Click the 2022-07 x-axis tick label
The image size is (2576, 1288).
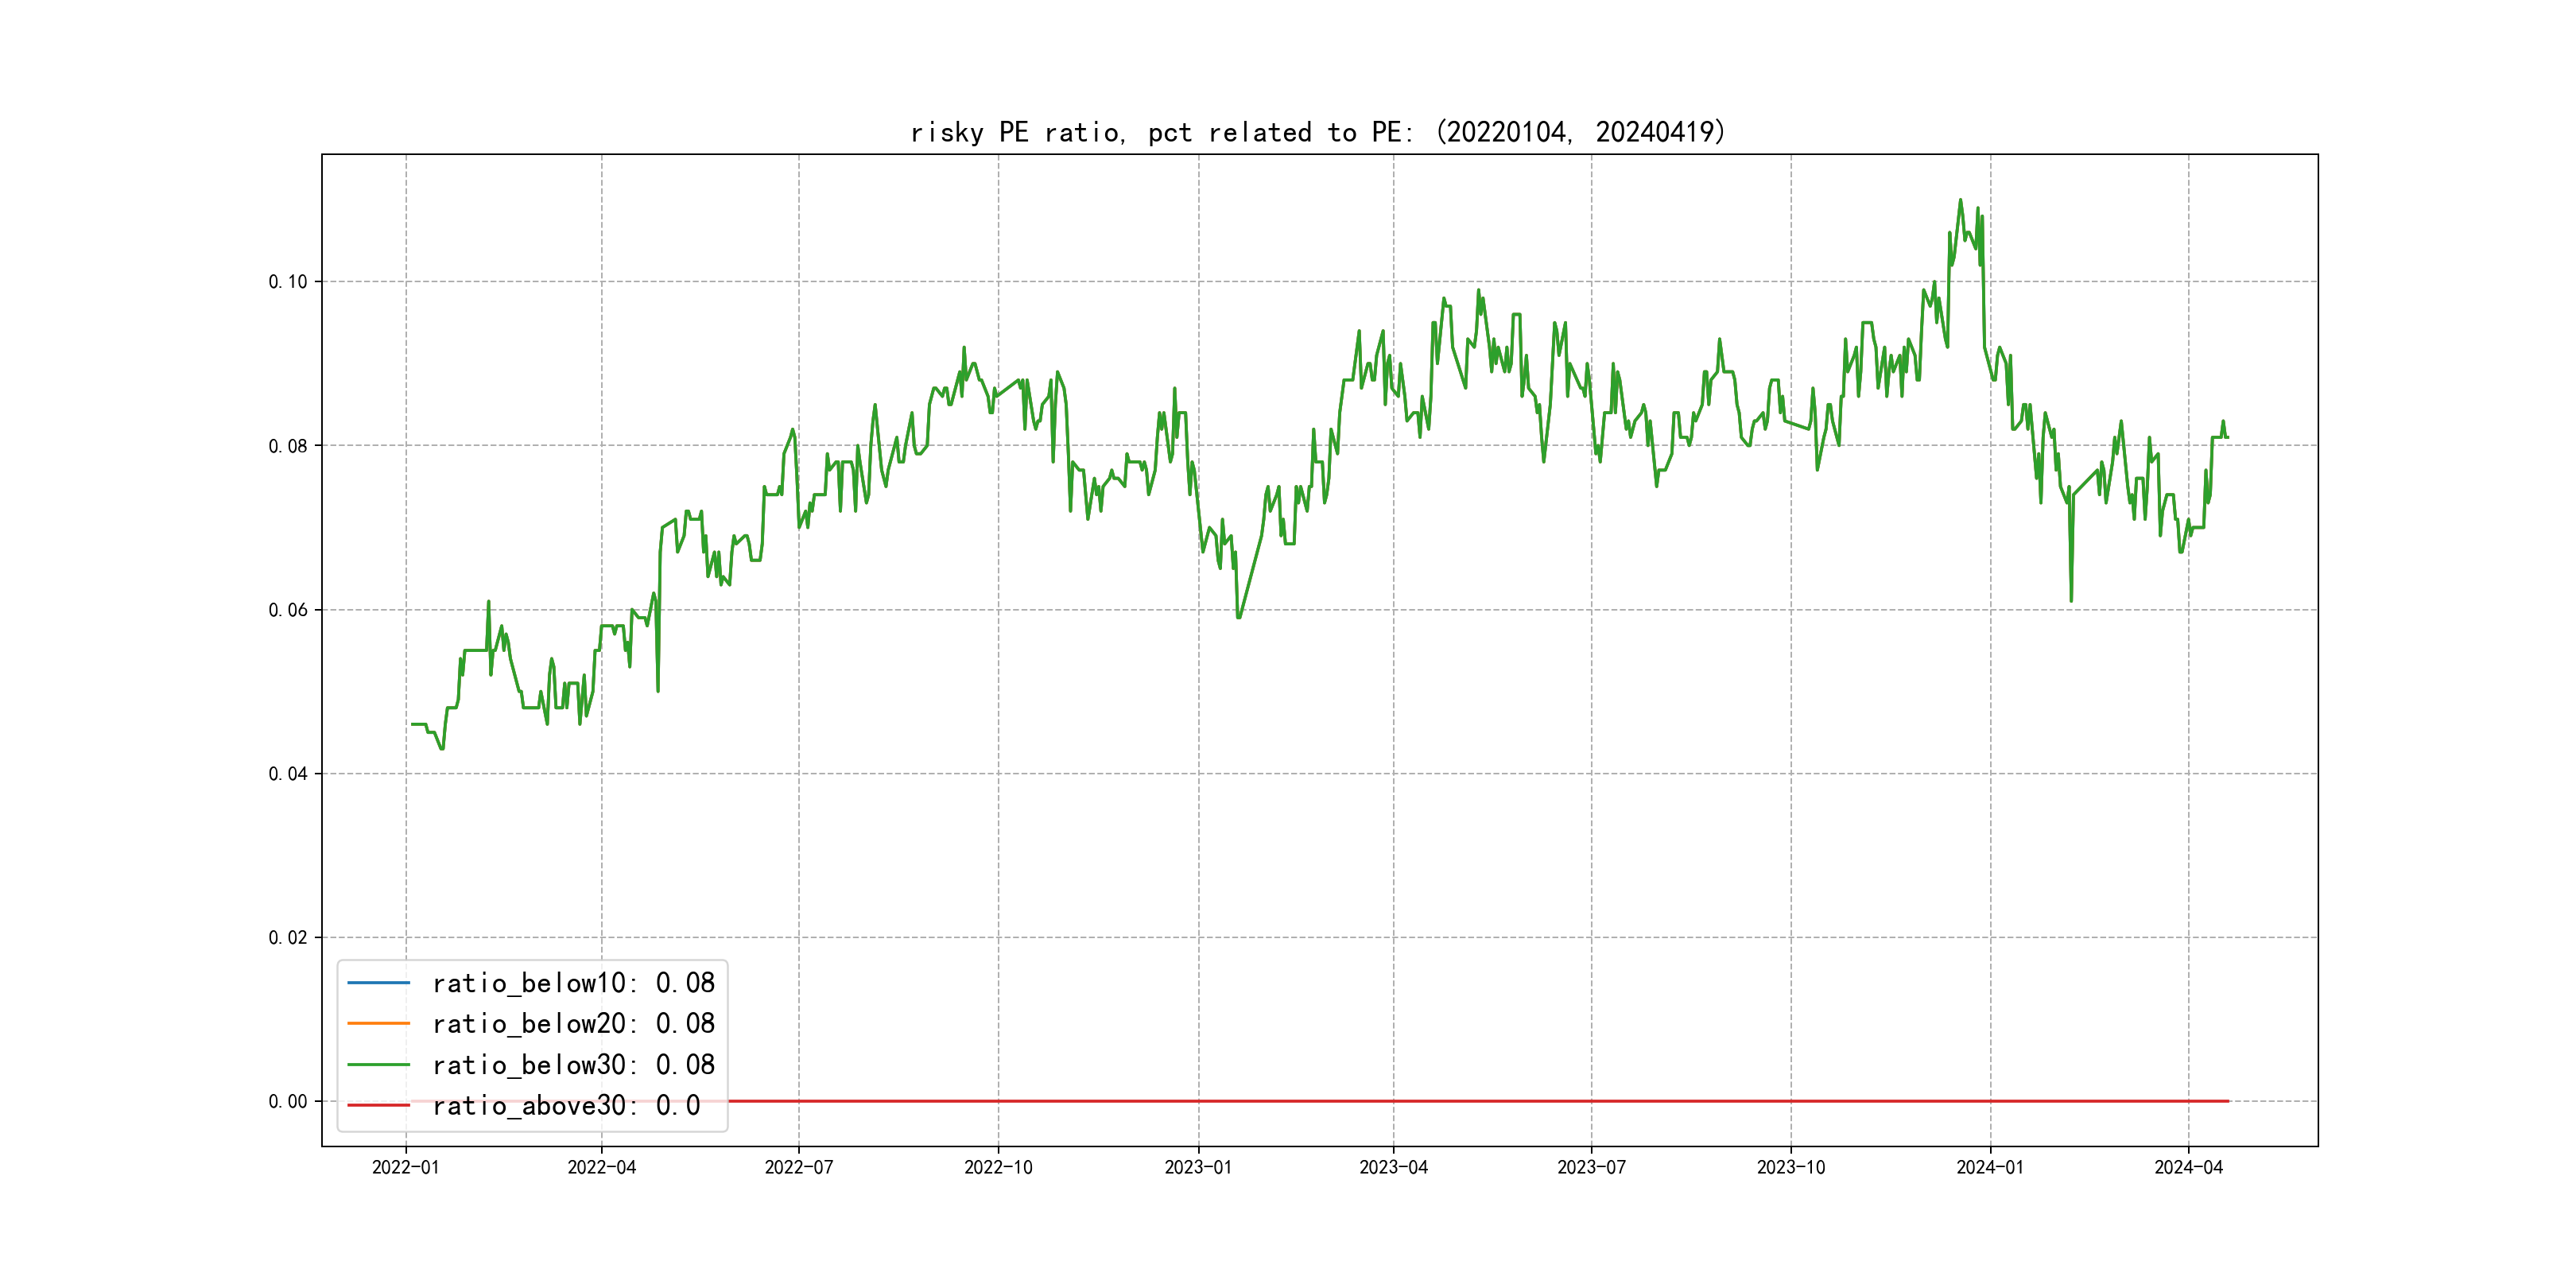coord(798,1168)
